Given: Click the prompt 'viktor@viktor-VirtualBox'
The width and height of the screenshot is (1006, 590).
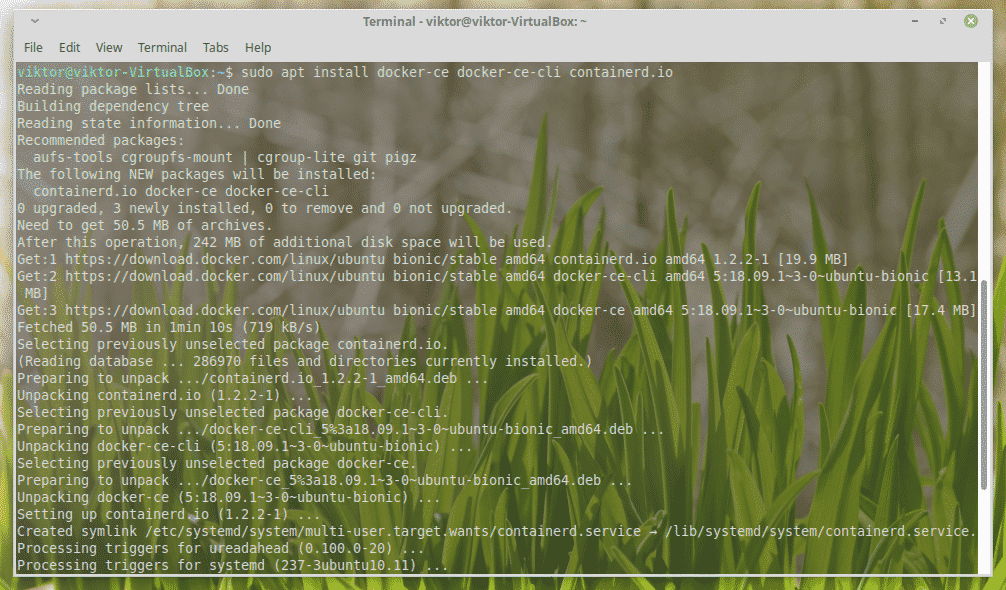Looking at the screenshot, I should click(x=113, y=72).
